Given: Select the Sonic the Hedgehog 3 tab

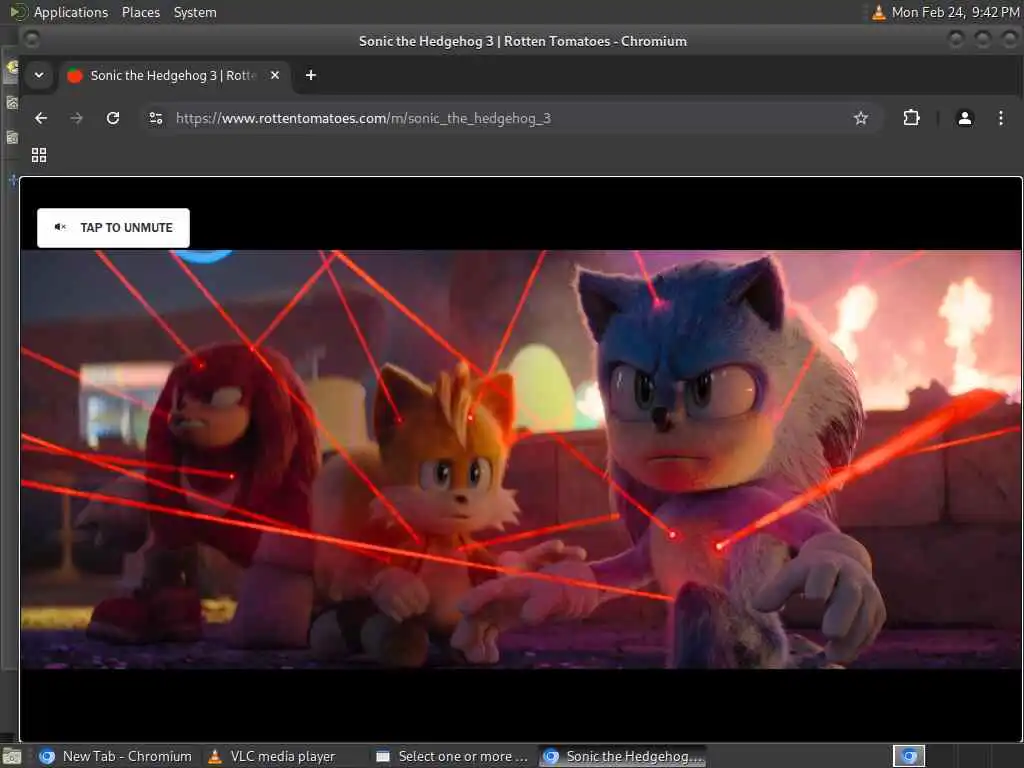Looking at the screenshot, I should (x=174, y=75).
